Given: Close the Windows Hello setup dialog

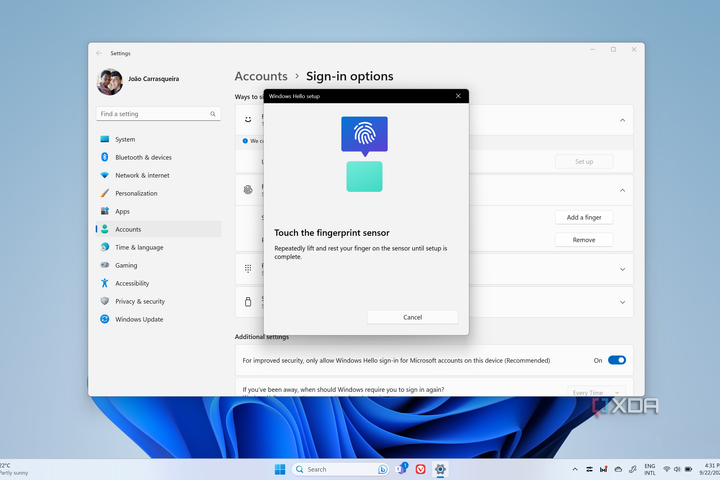Looking at the screenshot, I should click(458, 96).
